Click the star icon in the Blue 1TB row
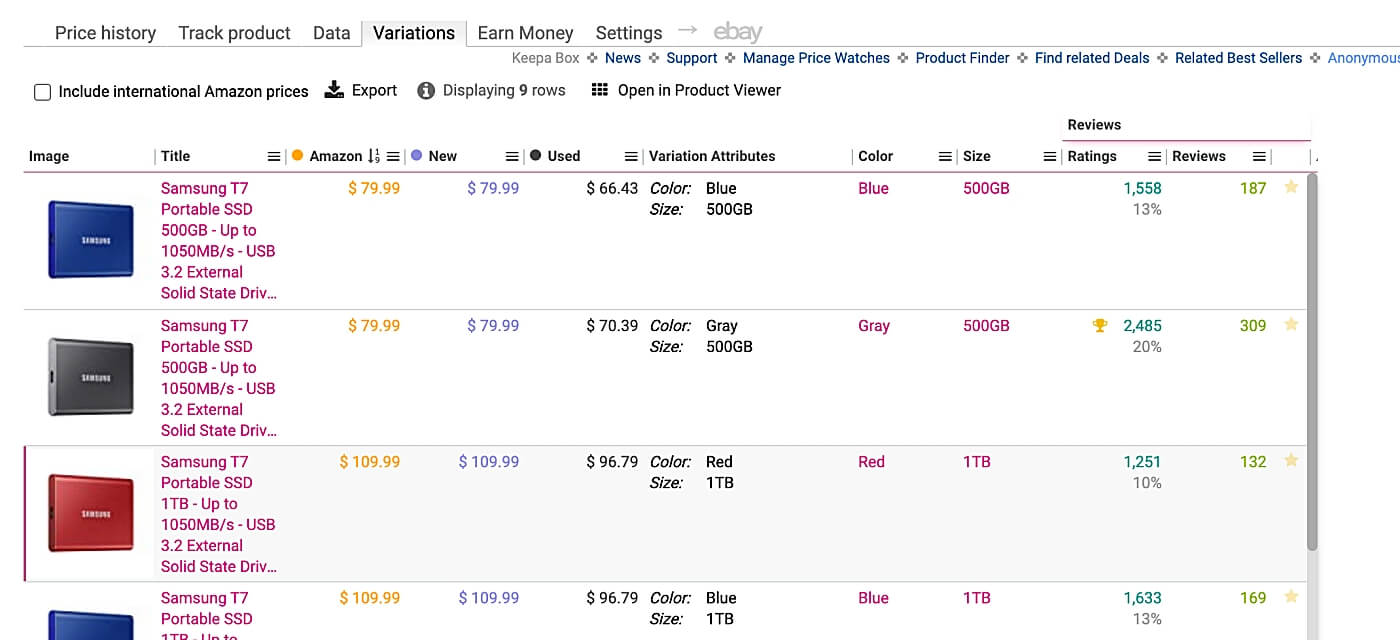This screenshot has height=640, width=1400. (x=1291, y=596)
